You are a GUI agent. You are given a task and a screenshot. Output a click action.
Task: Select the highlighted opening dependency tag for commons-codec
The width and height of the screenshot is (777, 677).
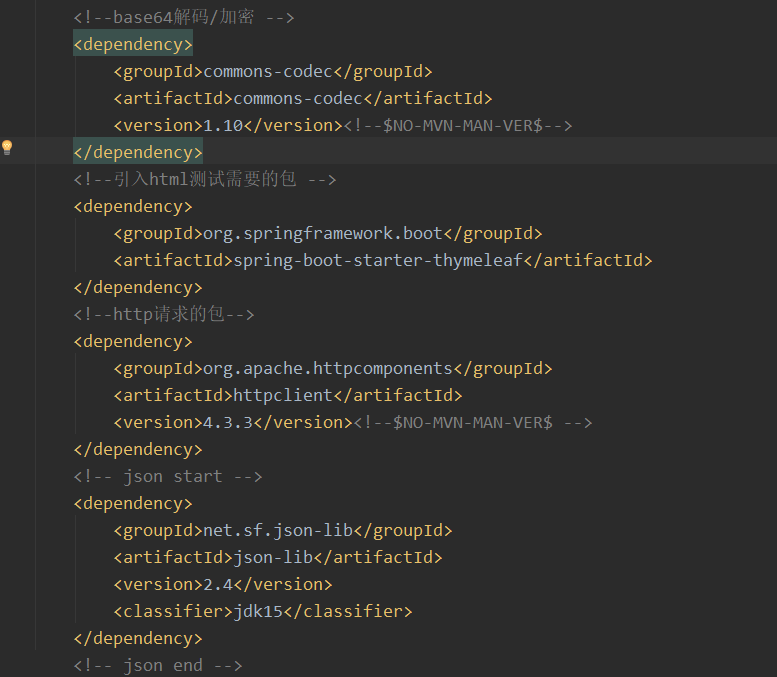[x=133, y=45]
